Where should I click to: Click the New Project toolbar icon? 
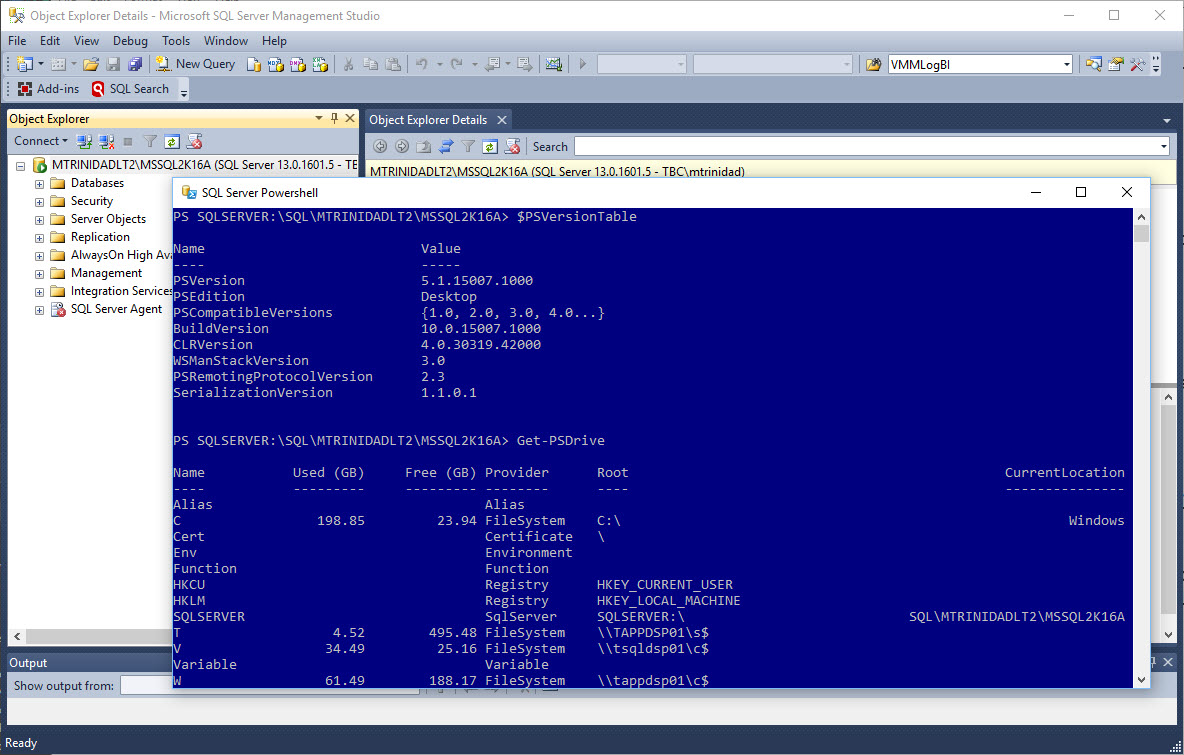pos(24,64)
